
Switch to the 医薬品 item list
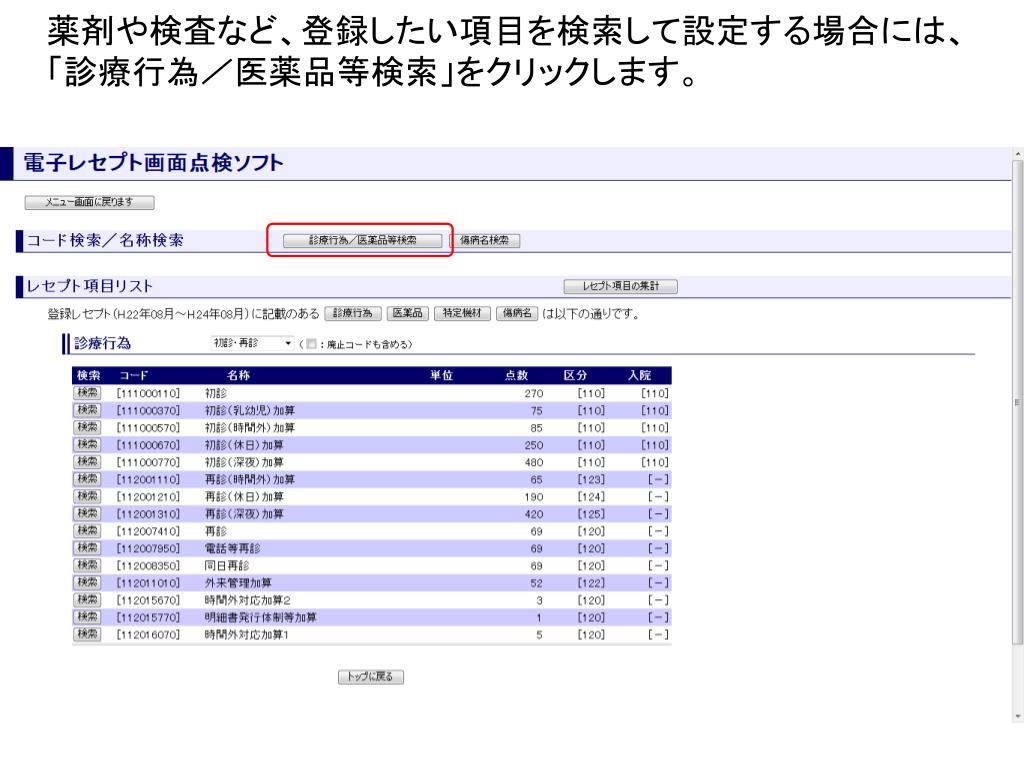point(408,314)
